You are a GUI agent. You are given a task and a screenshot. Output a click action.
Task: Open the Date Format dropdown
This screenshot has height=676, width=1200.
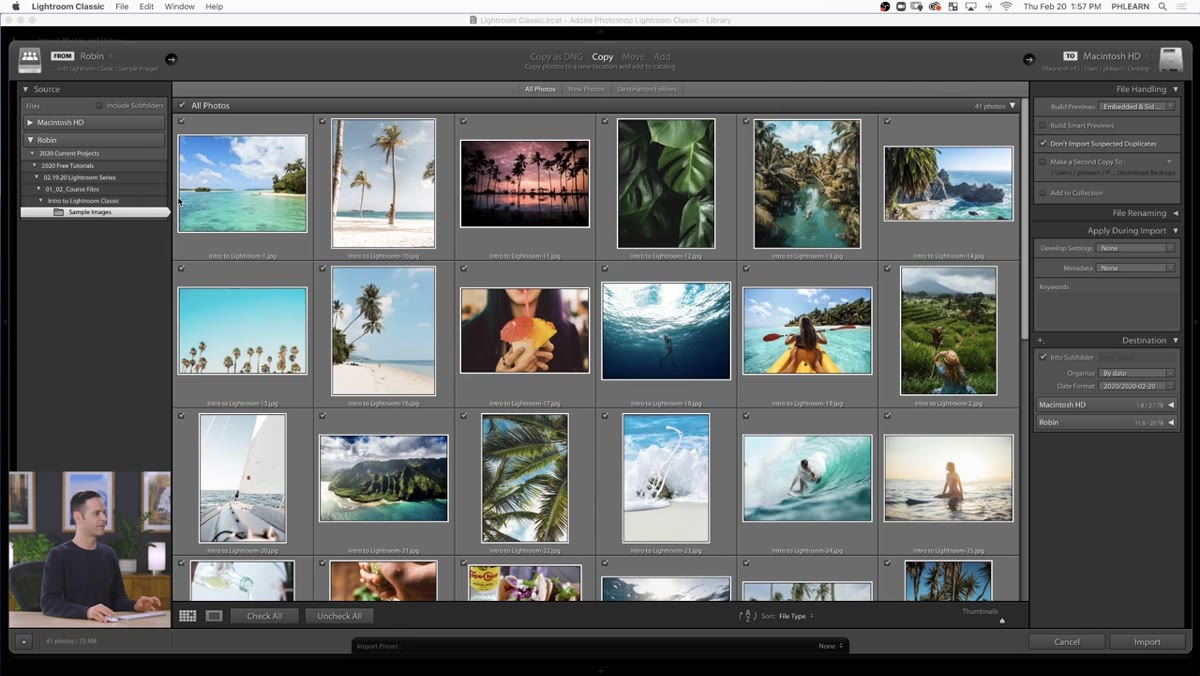pos(1135,386)
